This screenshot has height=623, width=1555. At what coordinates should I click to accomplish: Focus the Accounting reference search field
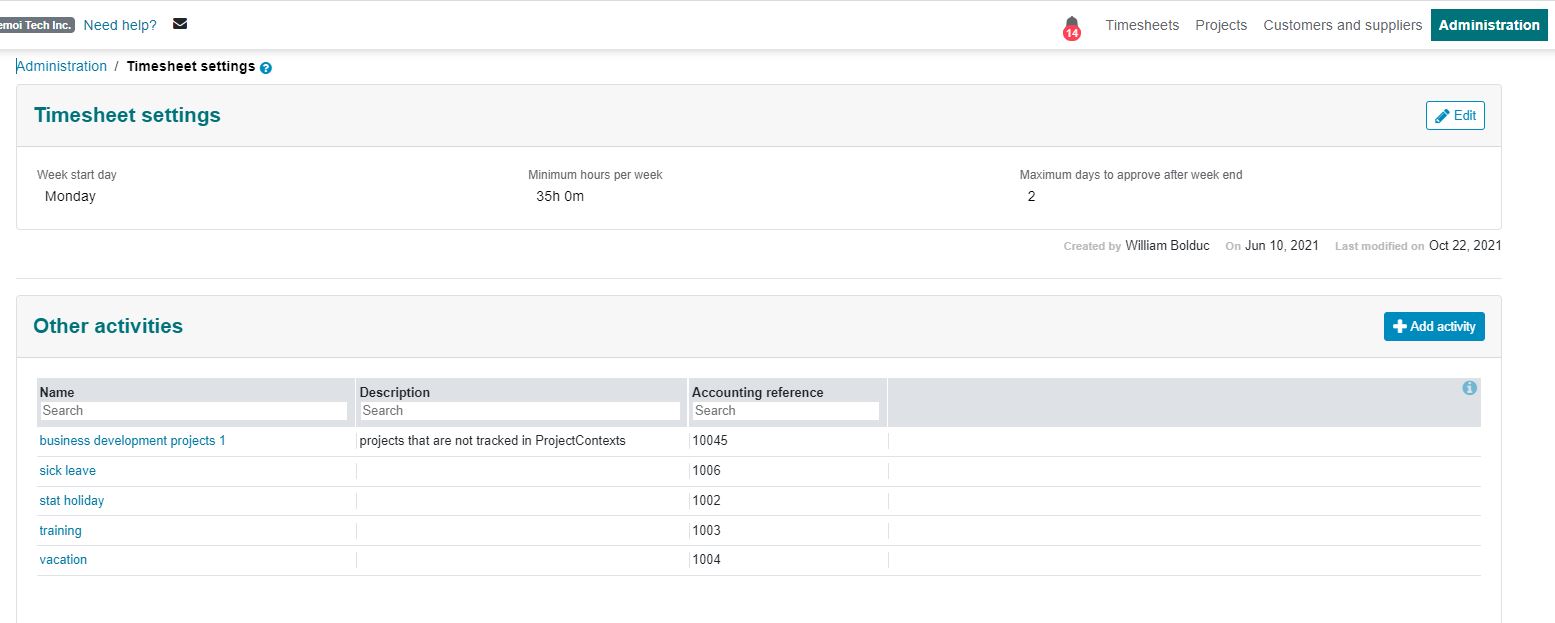point(786,411)
